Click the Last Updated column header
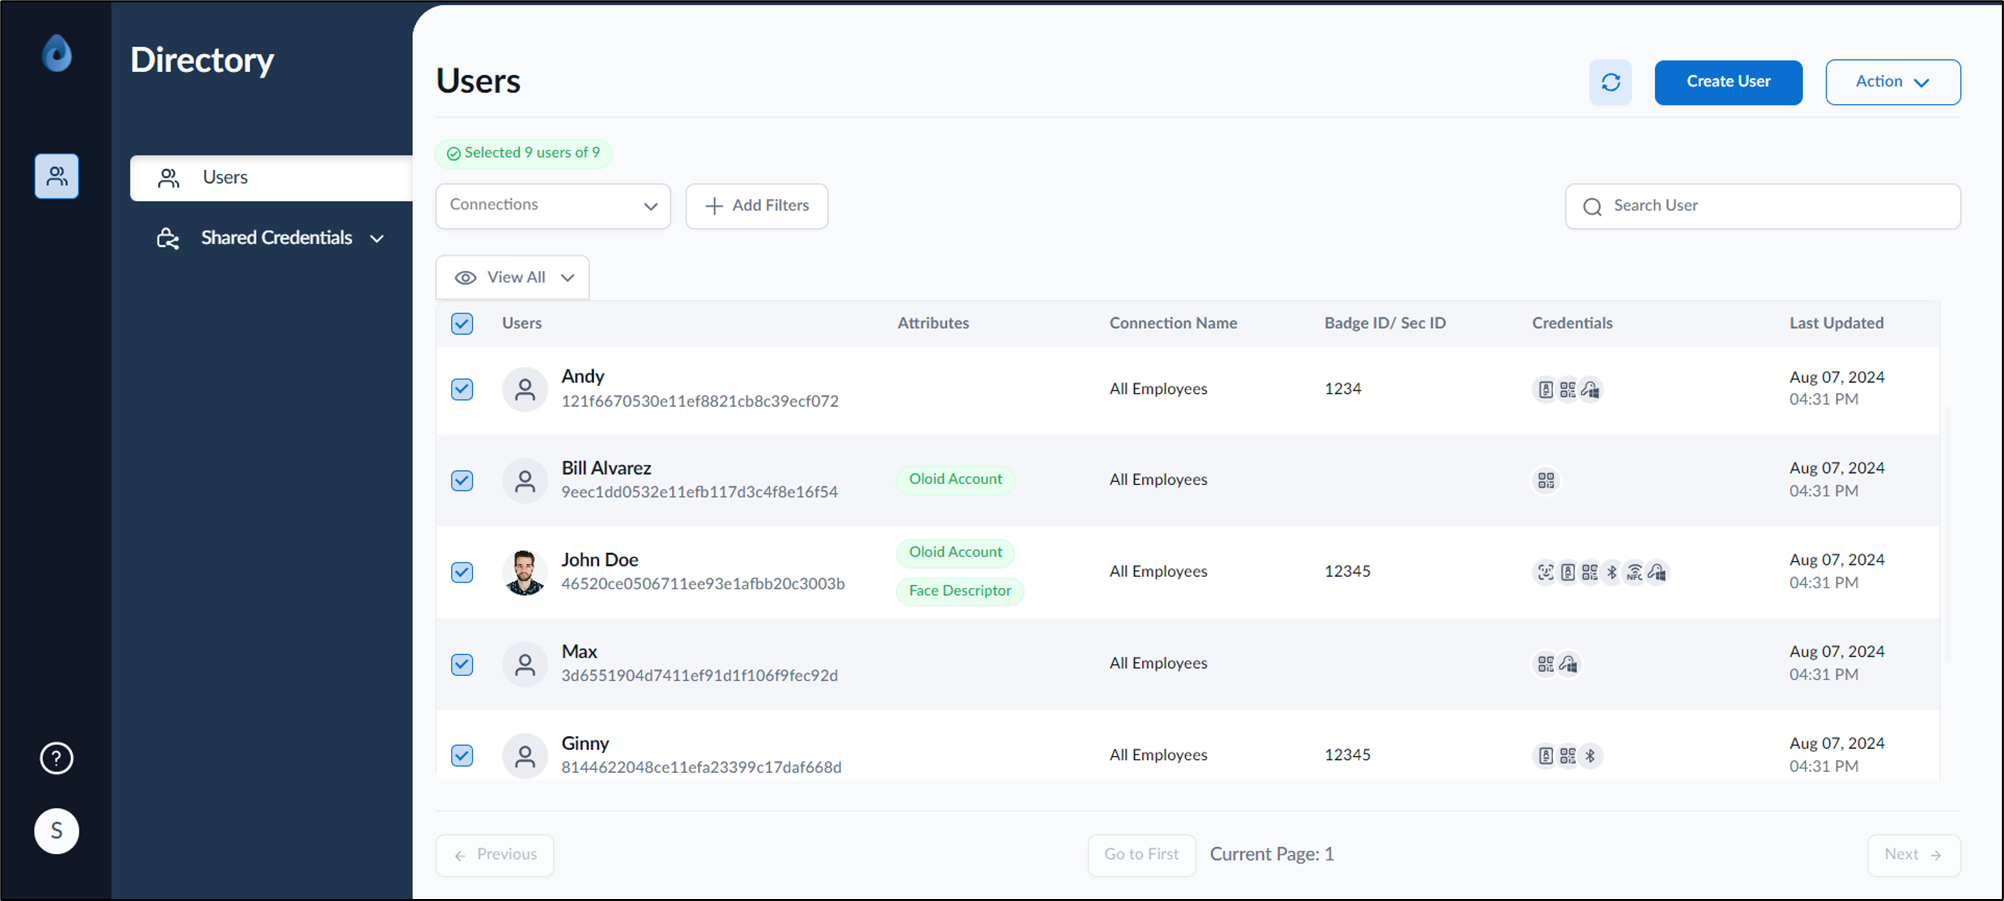This screenshot has width=2004, height=901. pyautogui.click(x=1836, y=323)
